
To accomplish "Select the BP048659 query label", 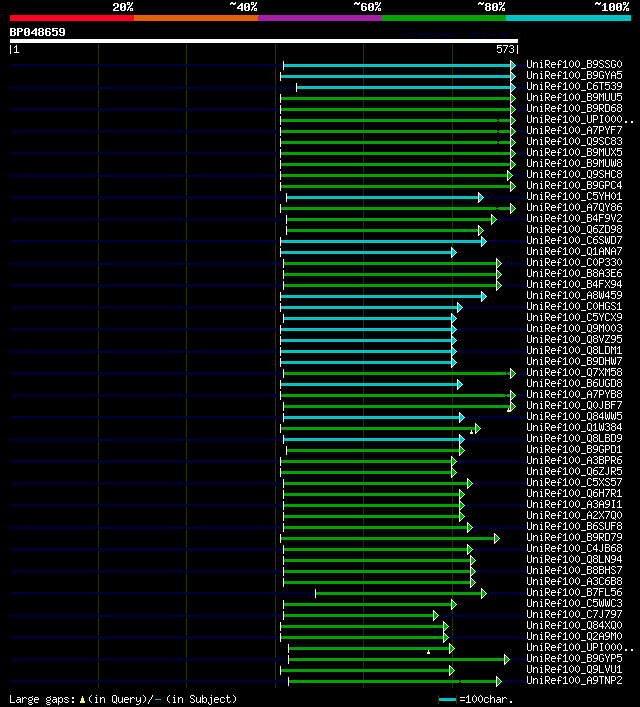I will [37, 32].
